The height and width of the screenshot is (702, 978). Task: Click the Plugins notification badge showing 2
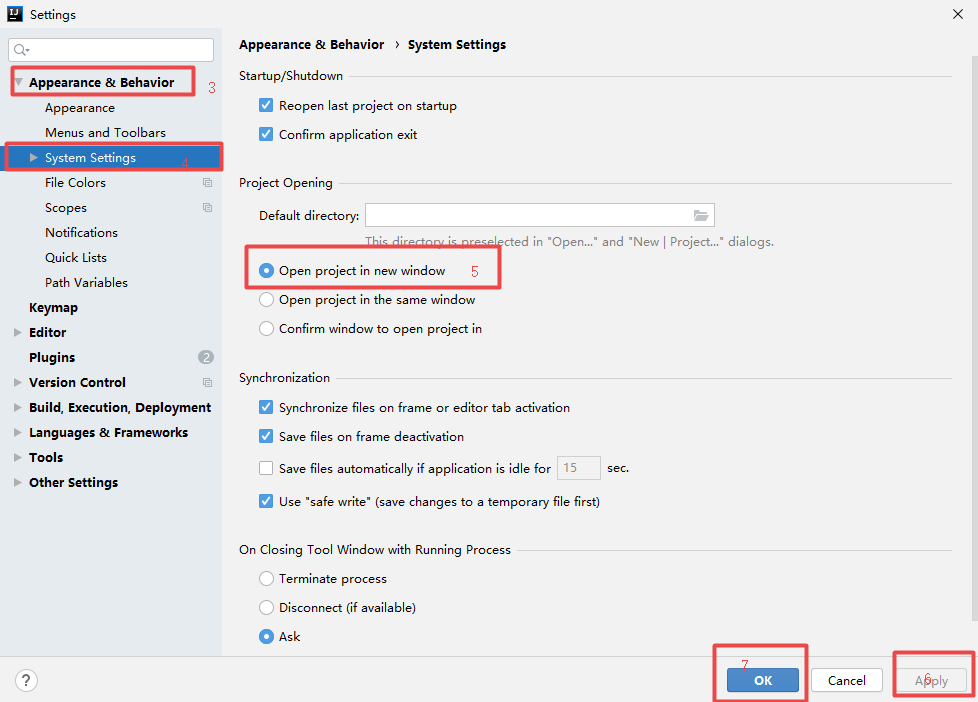click(x=205, y=356)
